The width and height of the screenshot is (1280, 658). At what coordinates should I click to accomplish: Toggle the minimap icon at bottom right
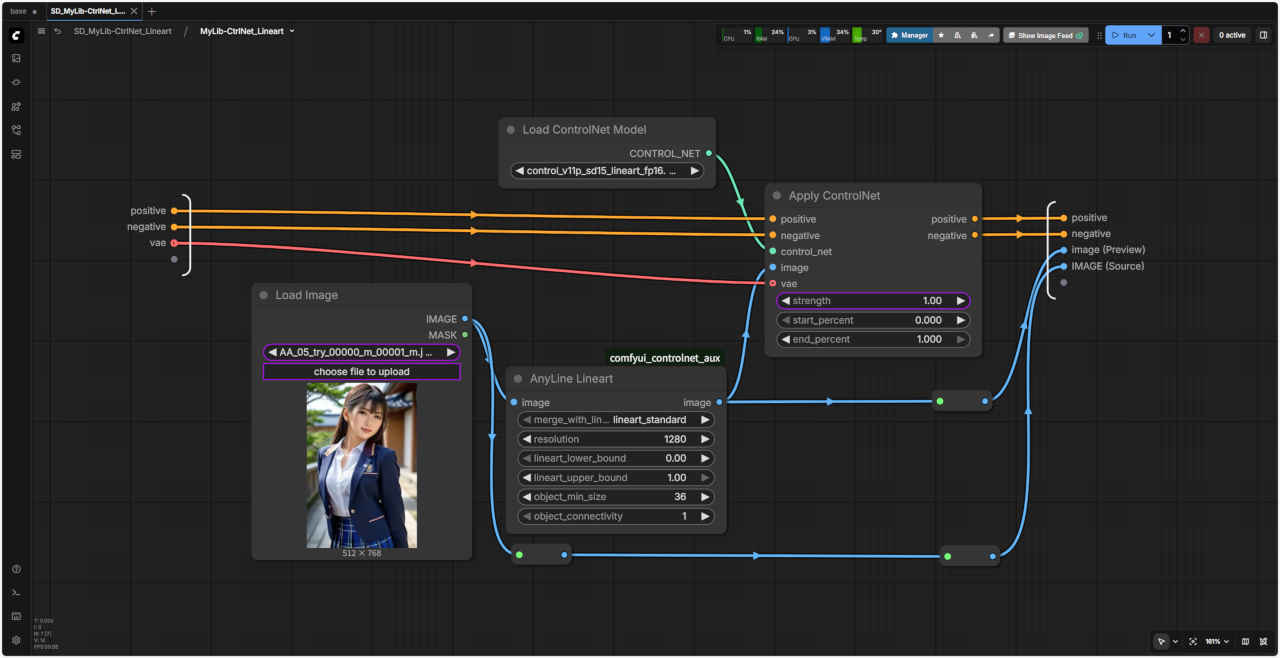(1245, 641)
